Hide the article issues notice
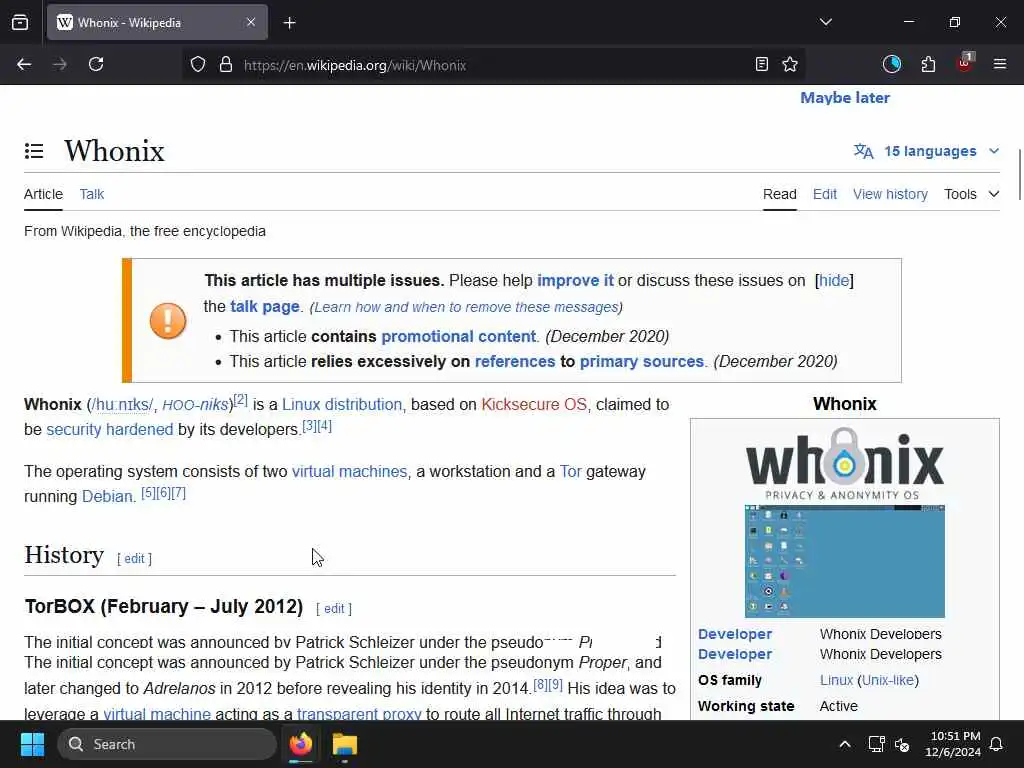The height and width of the screenshot is (768, 1024). [834, 281]
